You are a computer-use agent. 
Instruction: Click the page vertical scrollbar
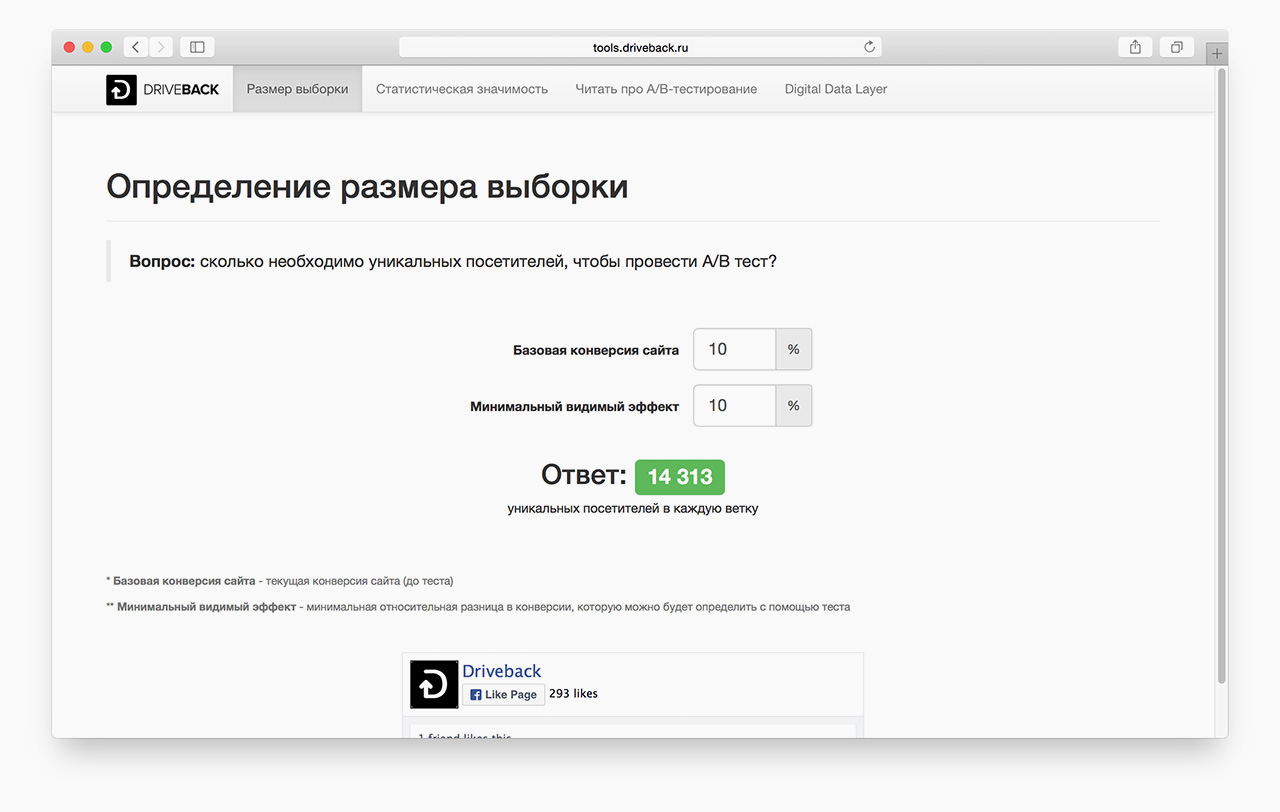1221,375
